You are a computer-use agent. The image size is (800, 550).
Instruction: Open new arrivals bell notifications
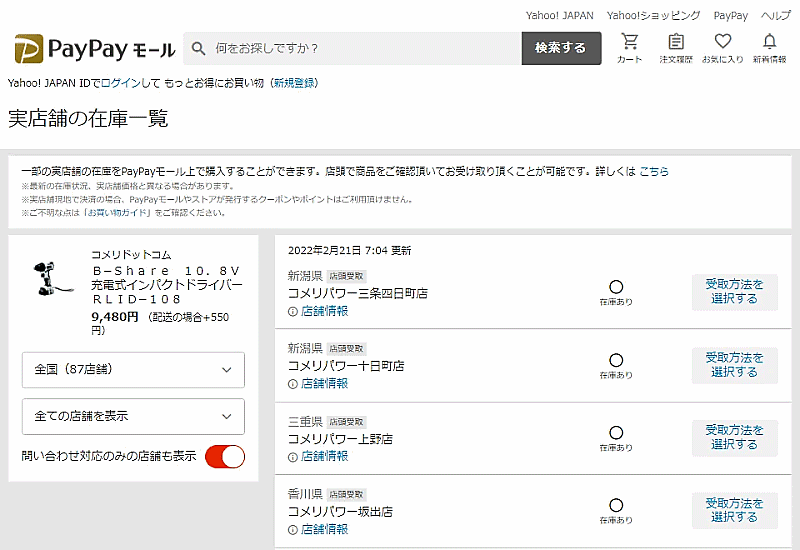coord(769,47)
